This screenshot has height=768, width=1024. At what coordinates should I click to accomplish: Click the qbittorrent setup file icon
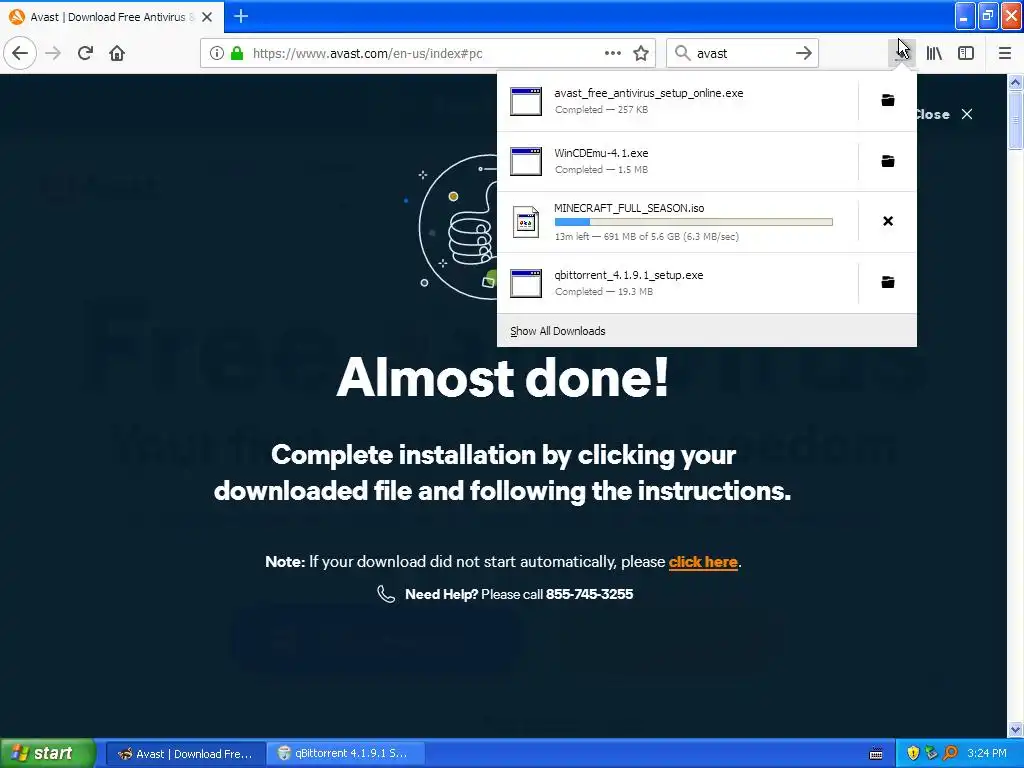click(x=526, y=283)
